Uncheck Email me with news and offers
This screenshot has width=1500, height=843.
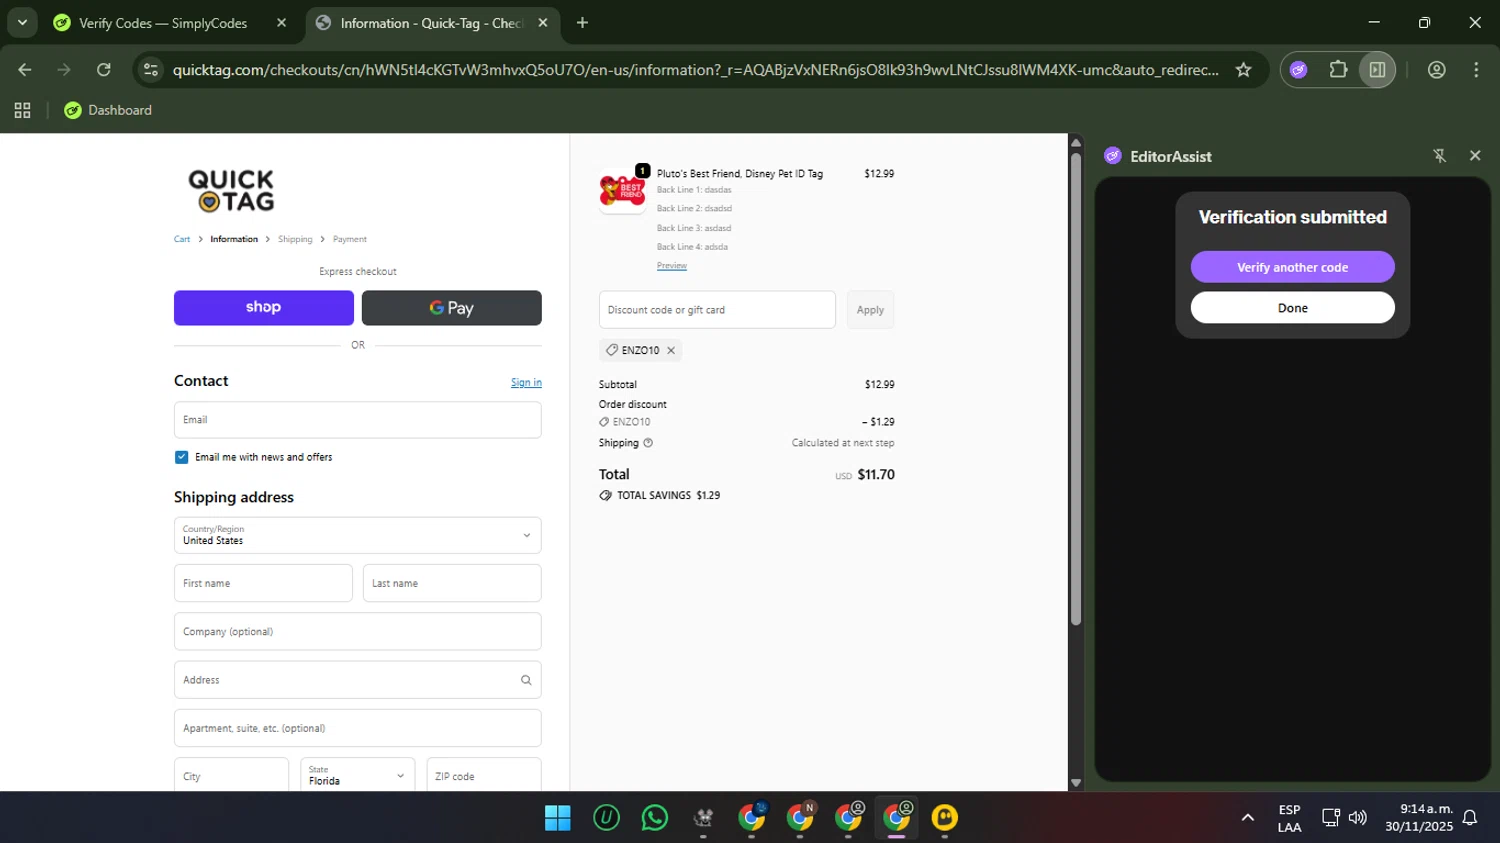point(181,457)
